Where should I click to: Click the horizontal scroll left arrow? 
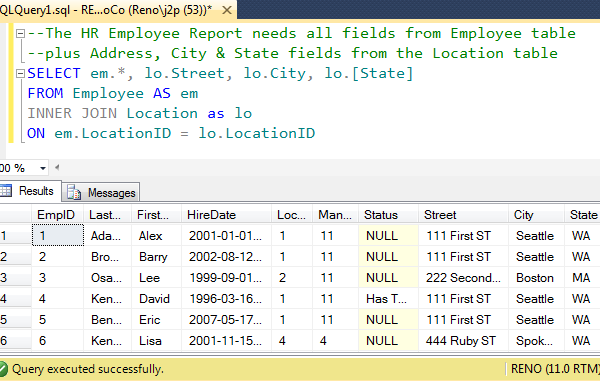click(x=57, y=167)
